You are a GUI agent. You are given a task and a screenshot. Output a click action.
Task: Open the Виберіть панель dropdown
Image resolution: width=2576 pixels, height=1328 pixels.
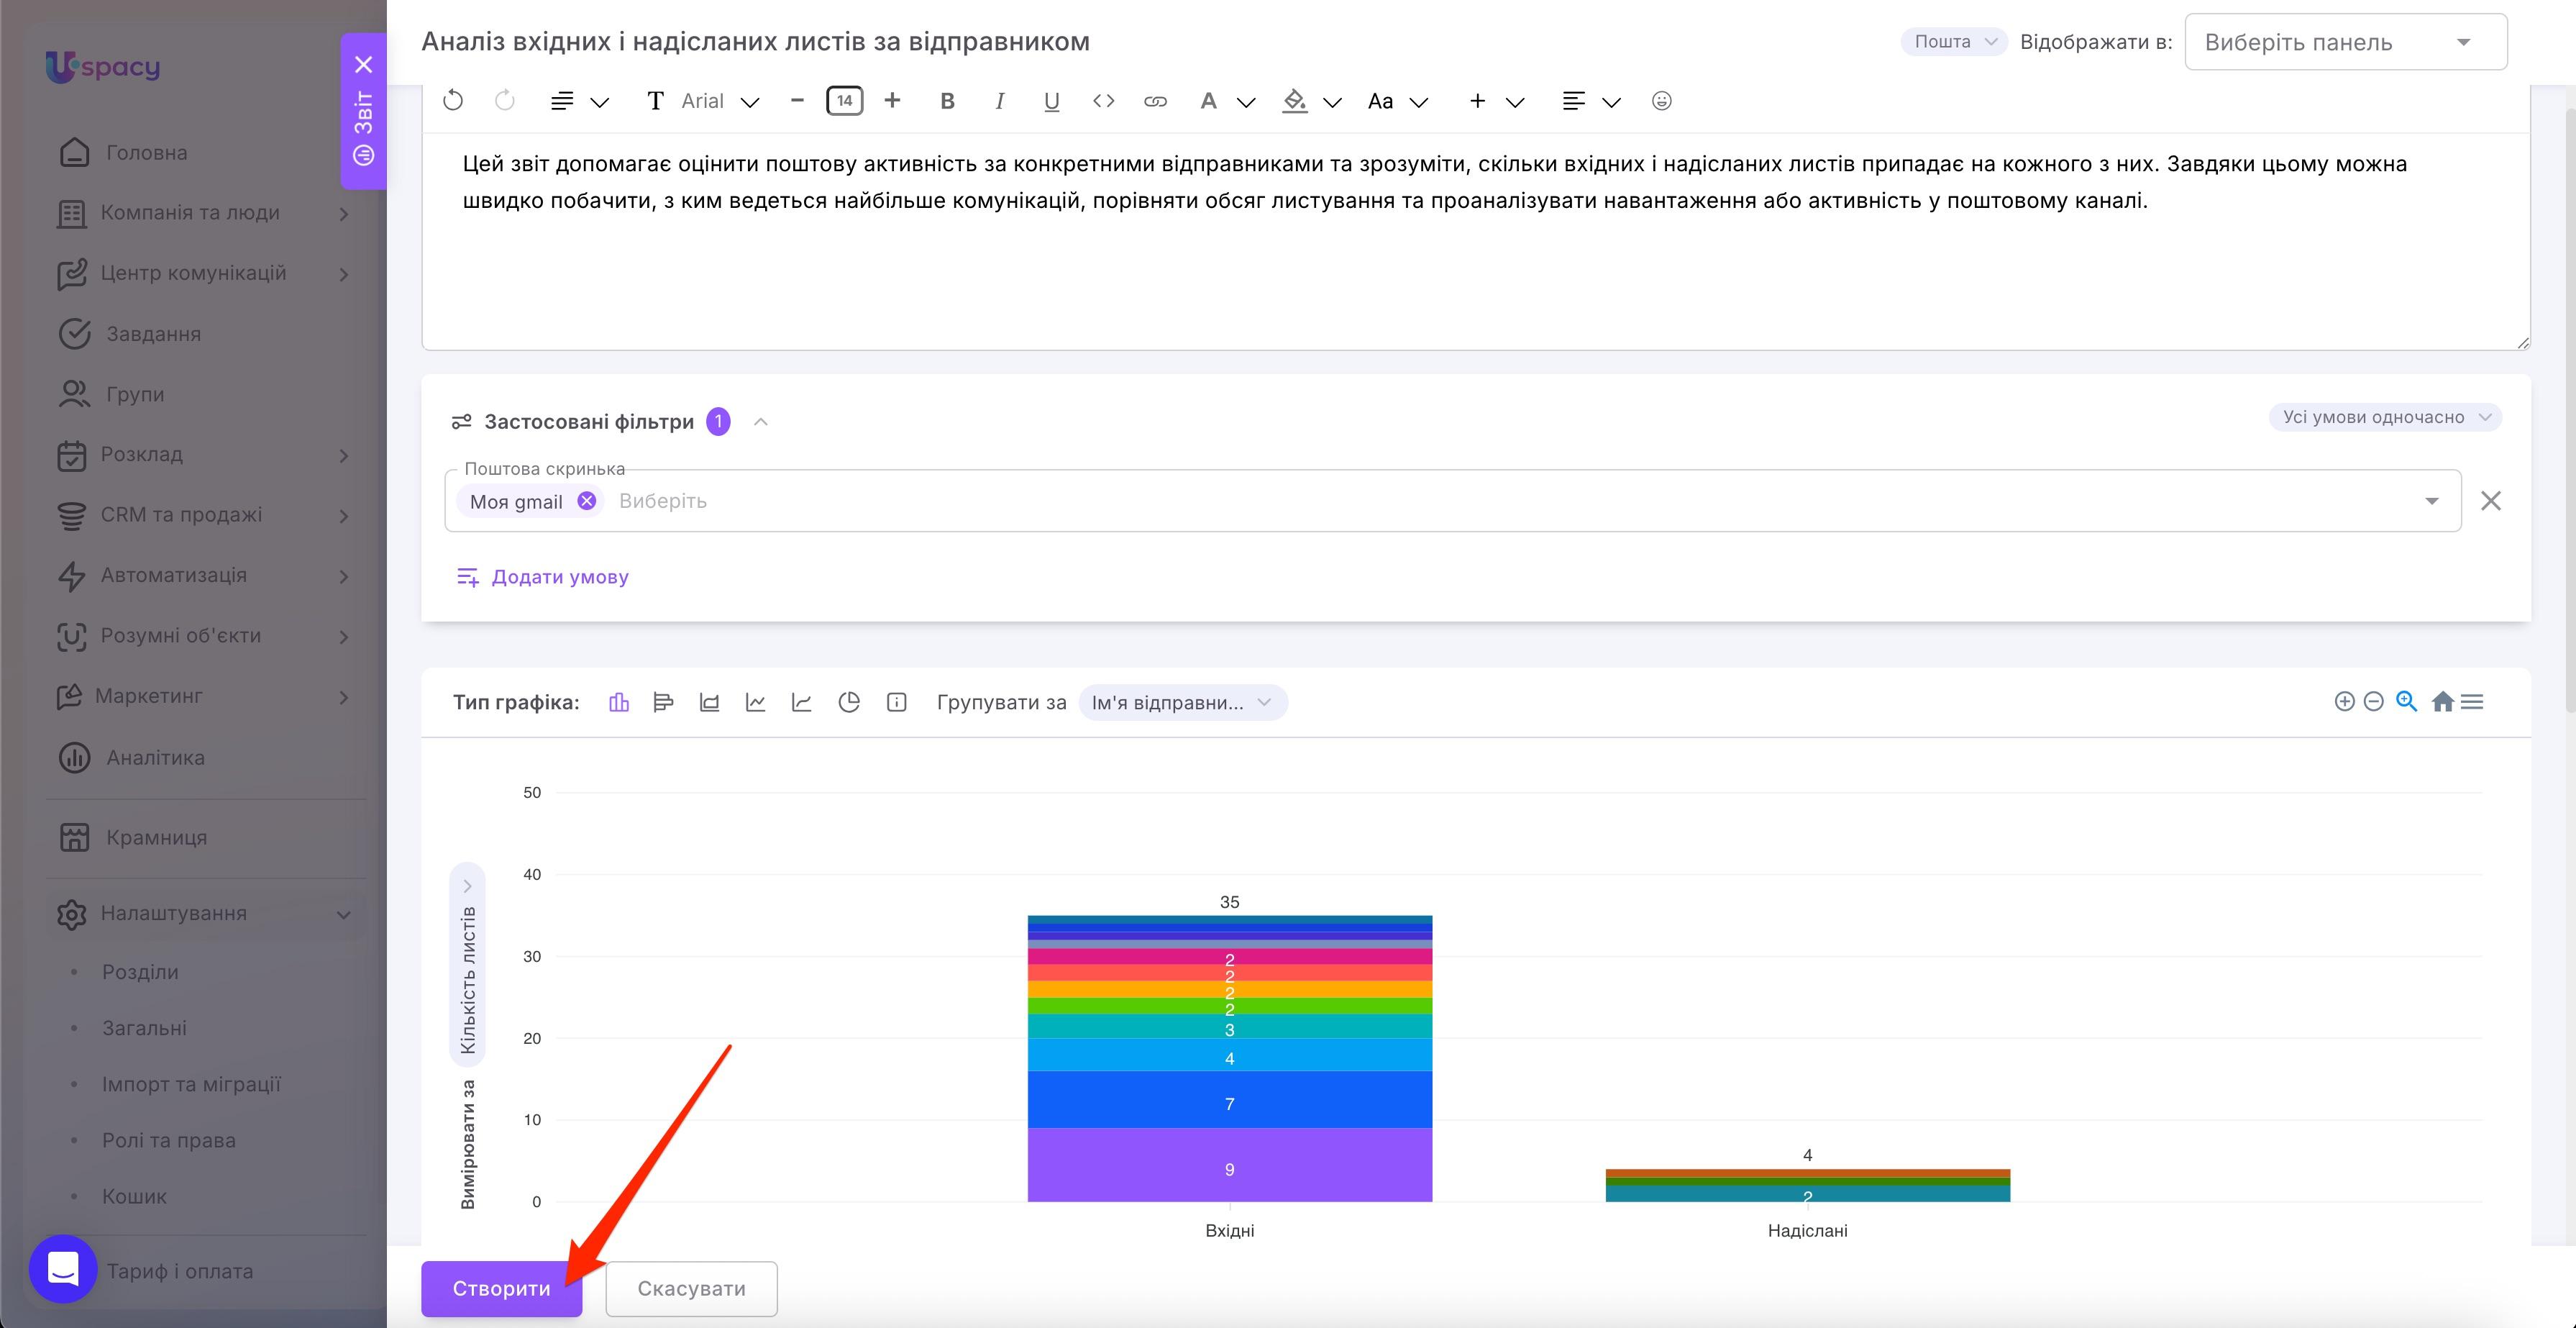pos(2345,42)
